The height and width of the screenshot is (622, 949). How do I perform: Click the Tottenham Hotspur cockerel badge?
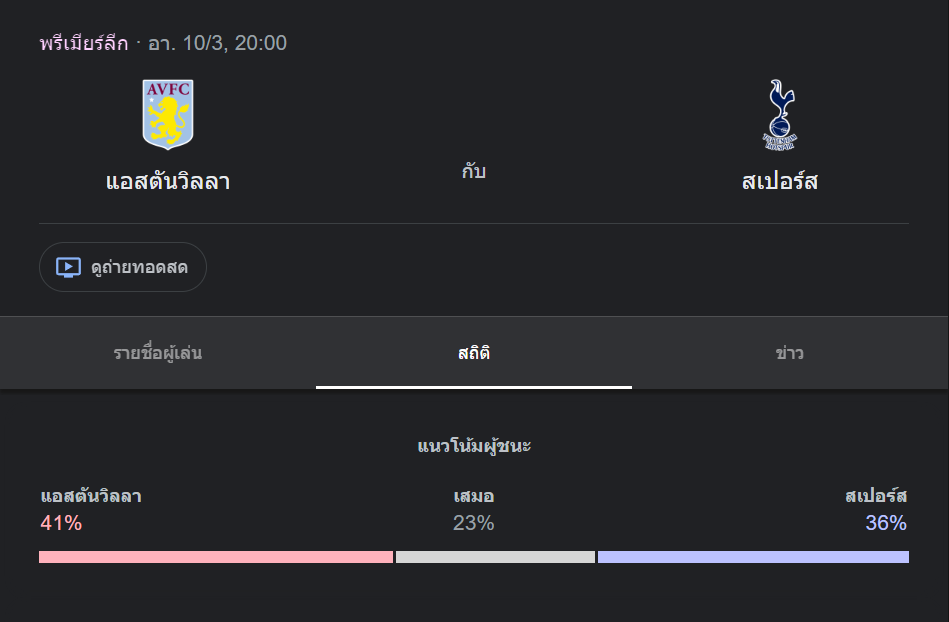(x=779, y=113)
